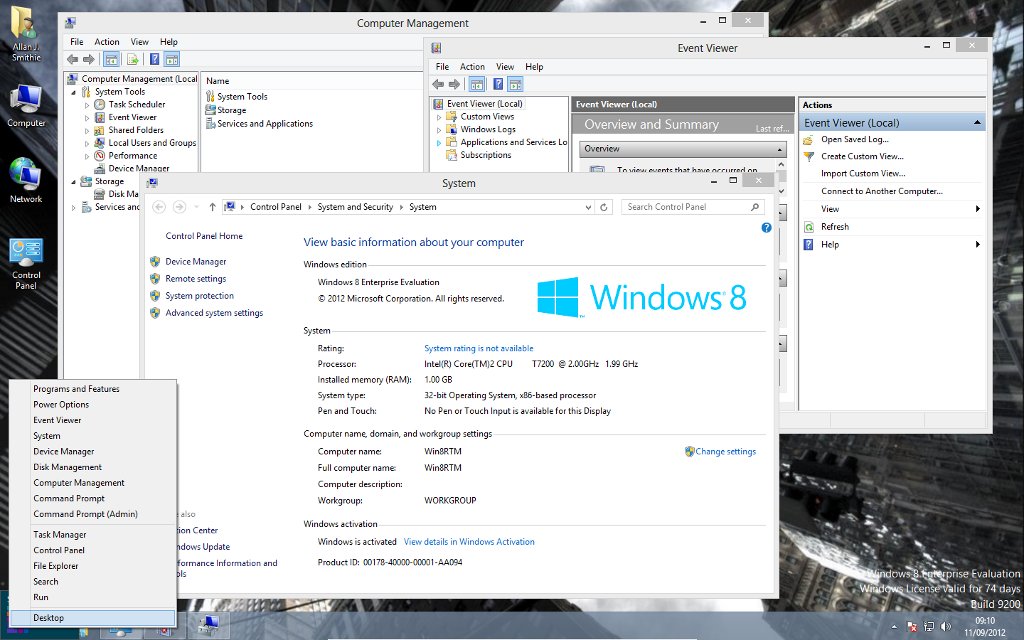This screenshot has height=640, width=1024.
Task: Click blue Help icon in Computer Management toolbar
Action: tap(154, 59)
